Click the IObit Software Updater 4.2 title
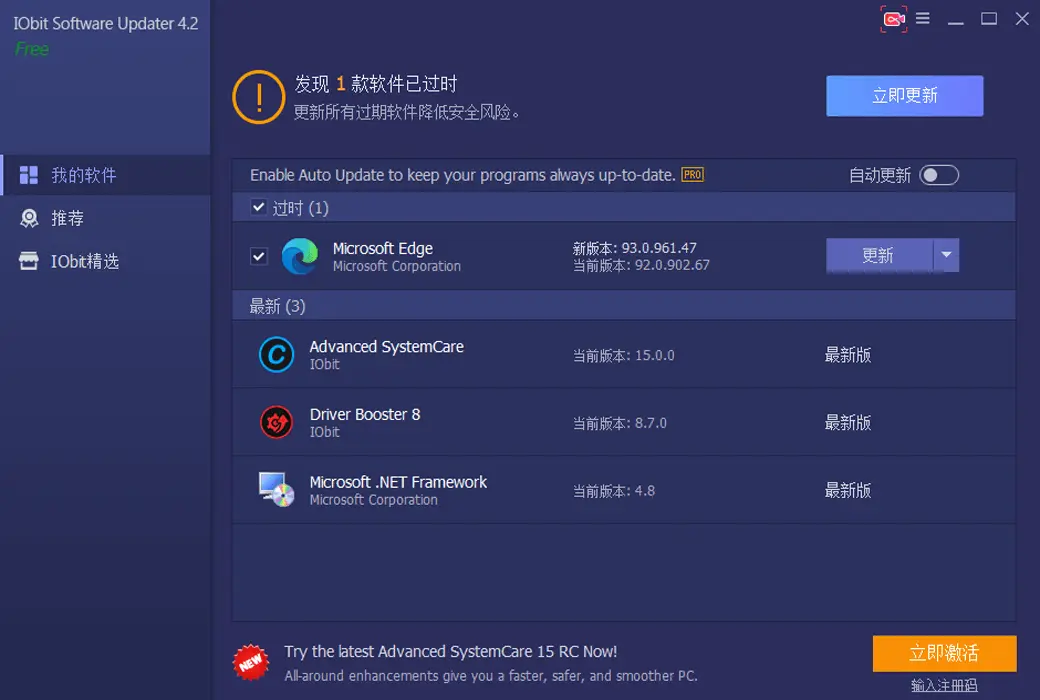Image resolution: width=1040 pixels, height=700 pixels. (105, 23)
